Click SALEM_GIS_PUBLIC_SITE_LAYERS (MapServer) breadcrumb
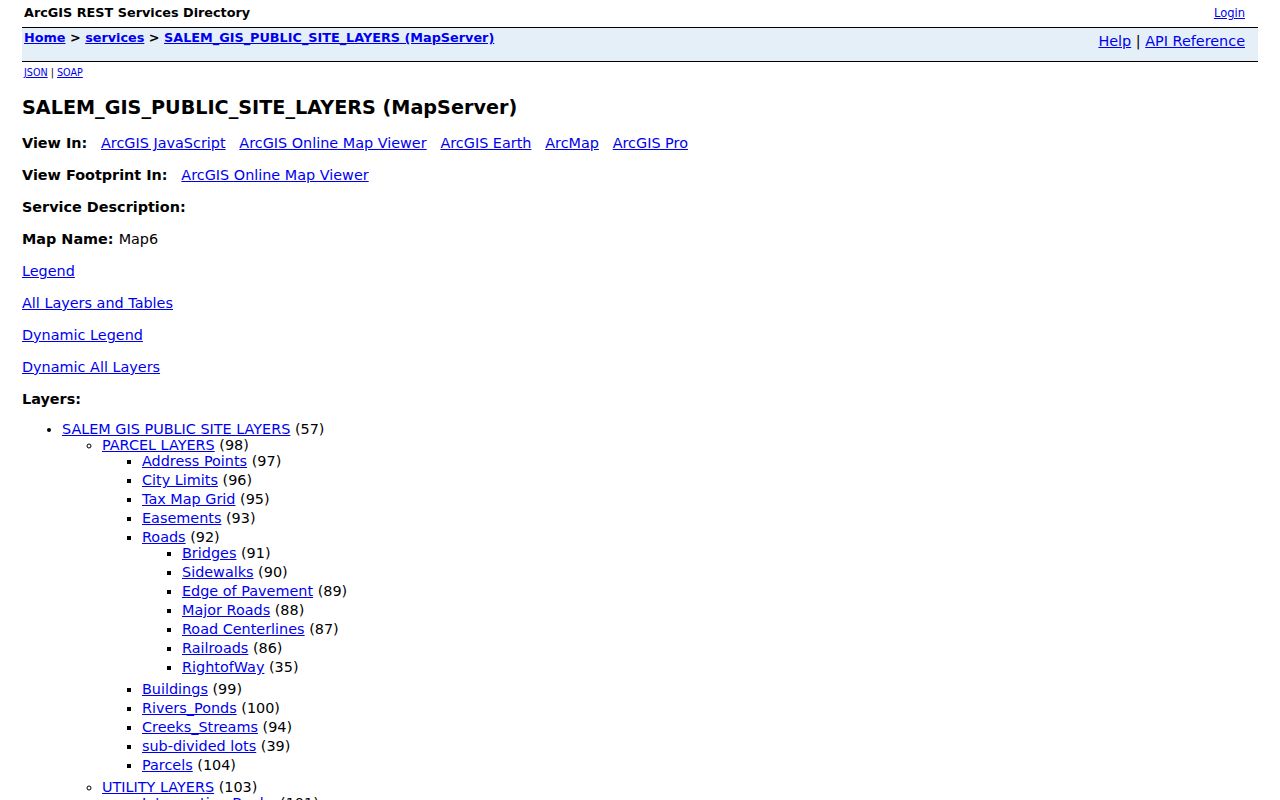Image resolution: width=1280 pixels, height=800 pixels. (329, 38)
